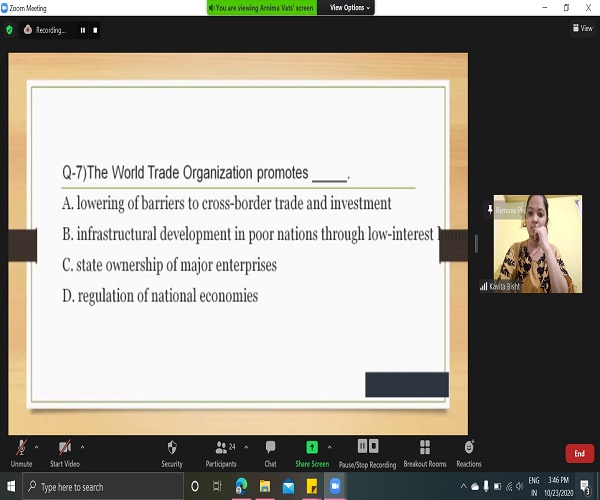The width and height of the screenshot is (600, 500).
Task: Open Microsoft Edge from taskbar
Action: (241, 487)
